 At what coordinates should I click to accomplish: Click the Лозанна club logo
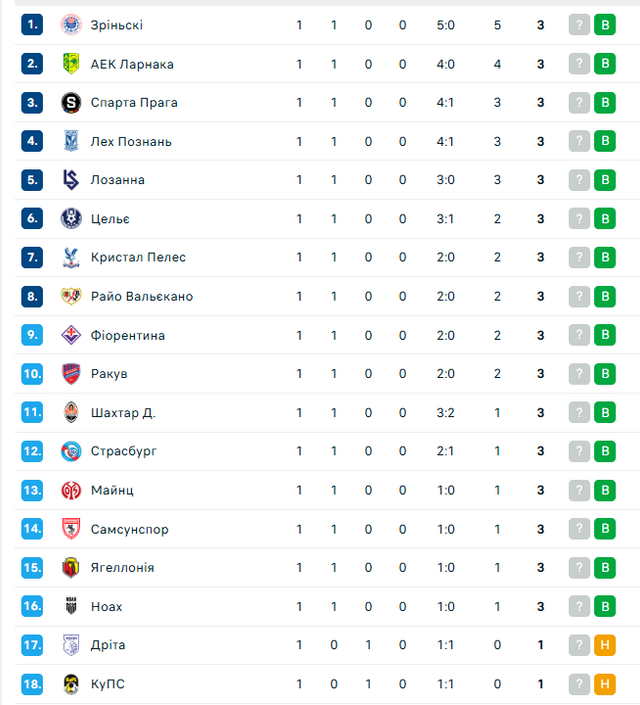(x=71, y=180)
